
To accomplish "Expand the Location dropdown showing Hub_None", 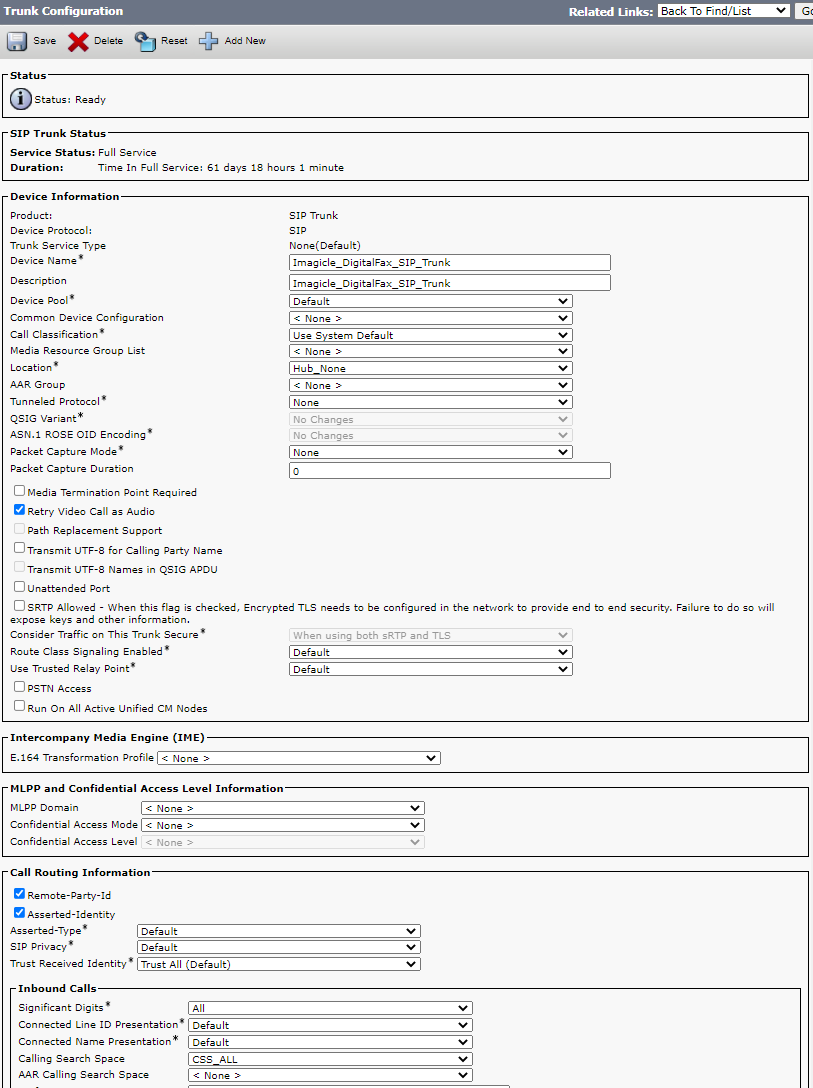I will [x=430, y=368].
